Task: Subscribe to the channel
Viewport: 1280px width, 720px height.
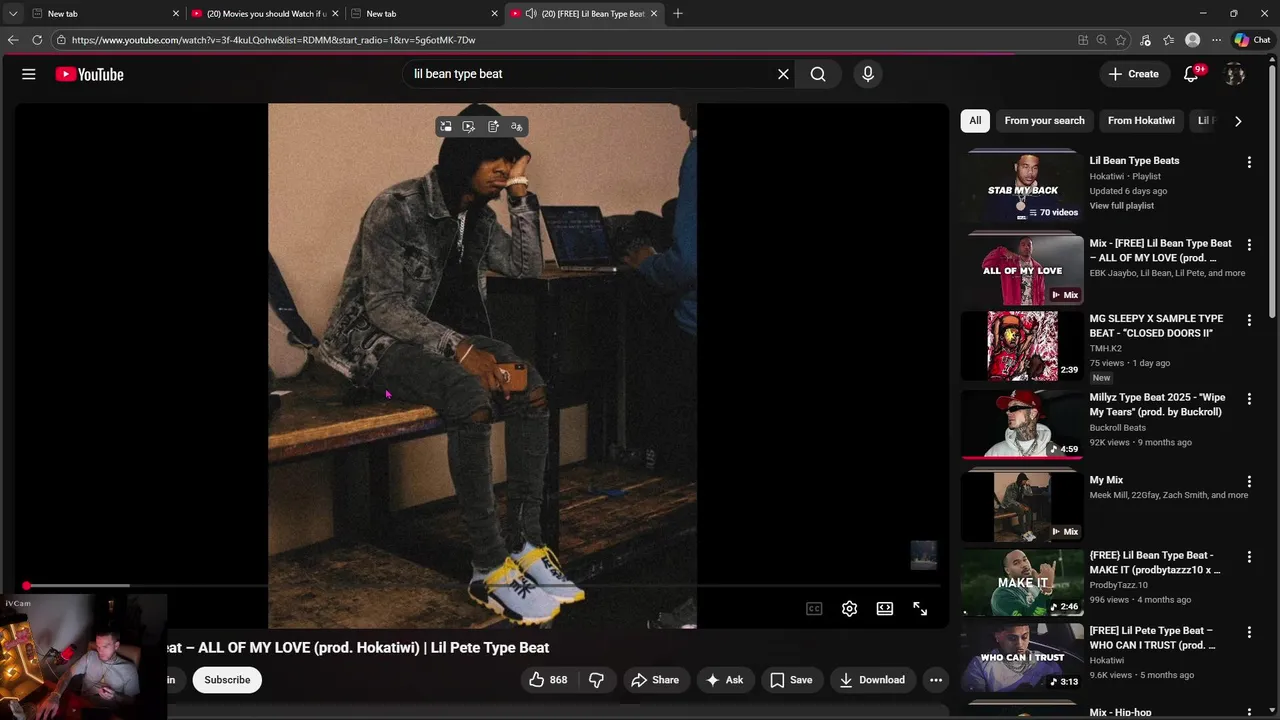Action: coord(227,680)
